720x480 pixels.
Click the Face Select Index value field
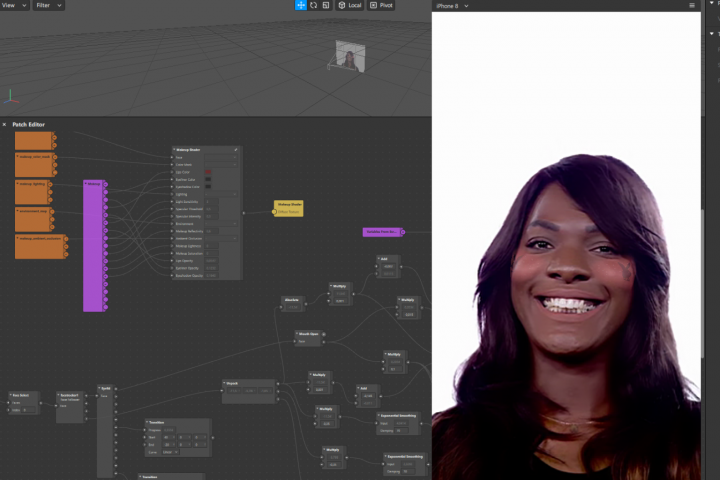(x=29, y=410)
